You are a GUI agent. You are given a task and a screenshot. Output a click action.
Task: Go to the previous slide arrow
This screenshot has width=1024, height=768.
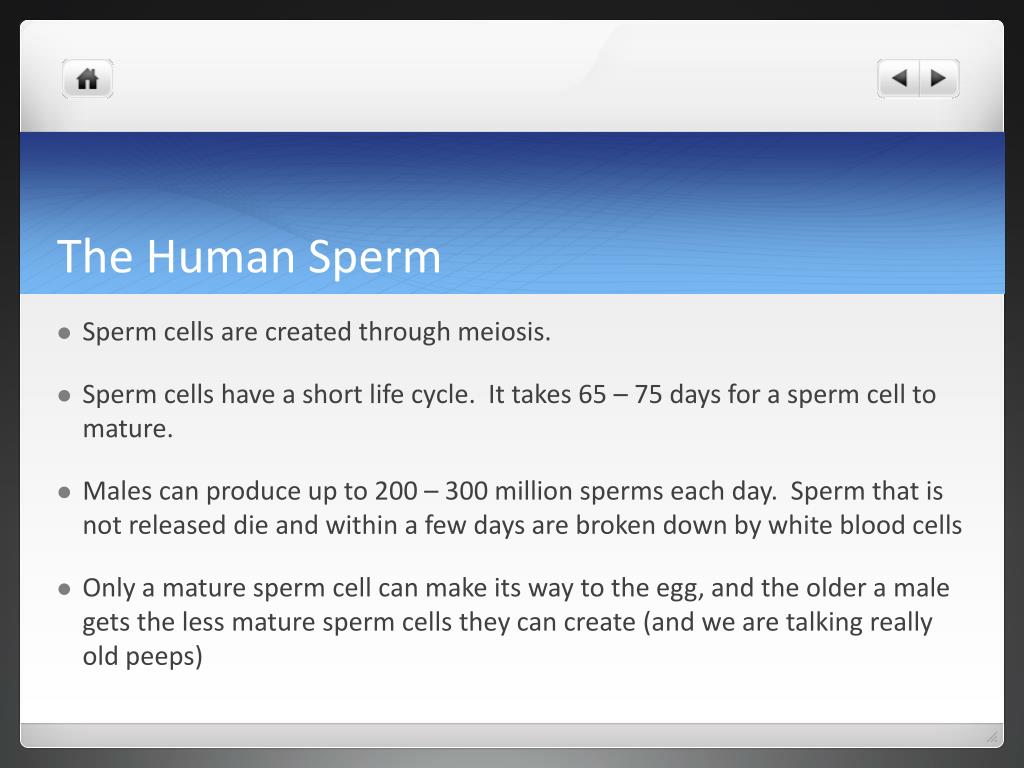point(899,79)
